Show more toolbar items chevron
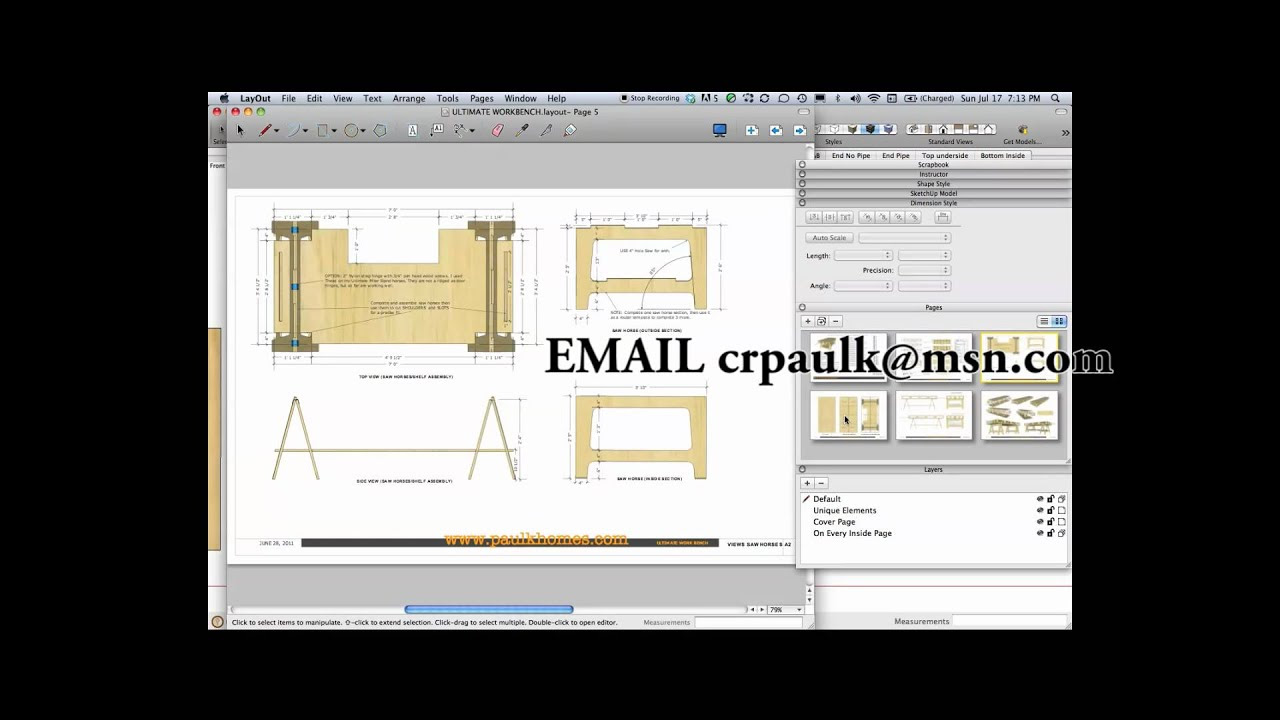 point(1065,132)
